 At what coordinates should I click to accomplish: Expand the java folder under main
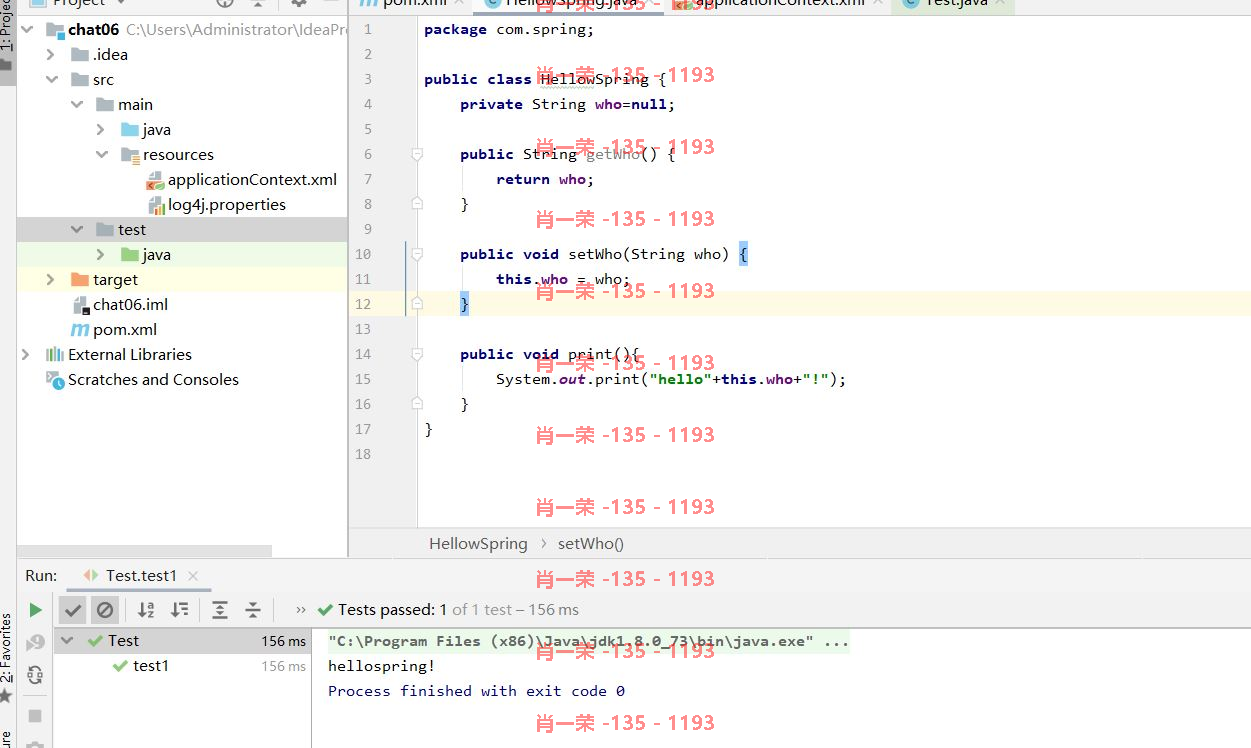point(101,130)
